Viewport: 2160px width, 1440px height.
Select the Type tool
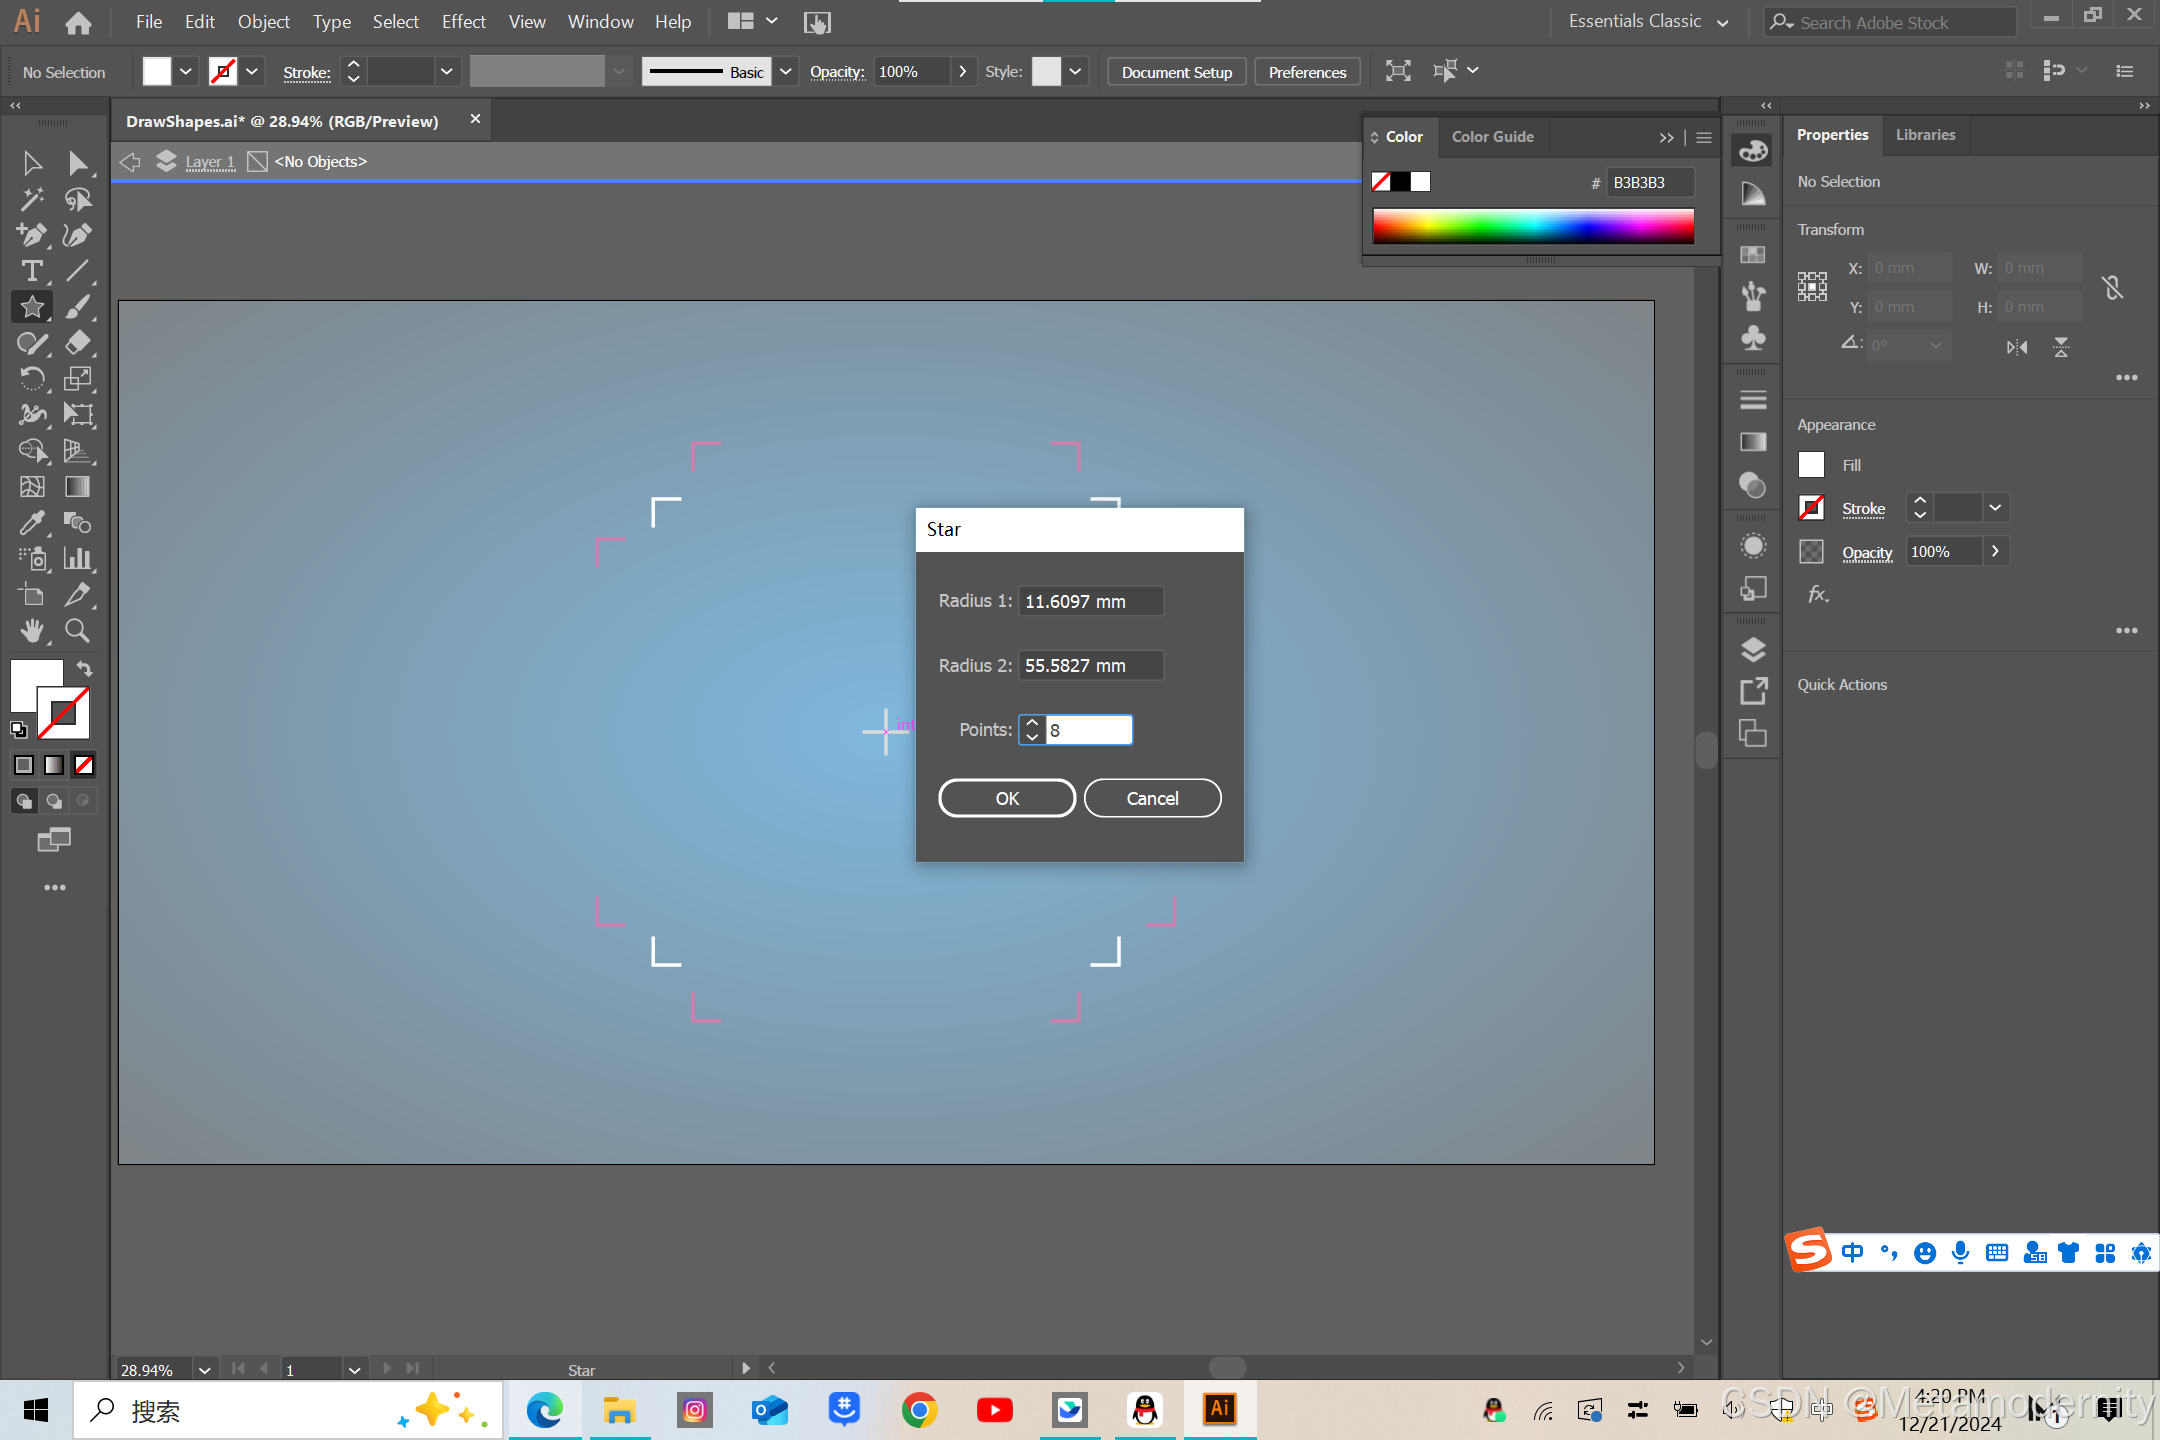pos(32,271)
